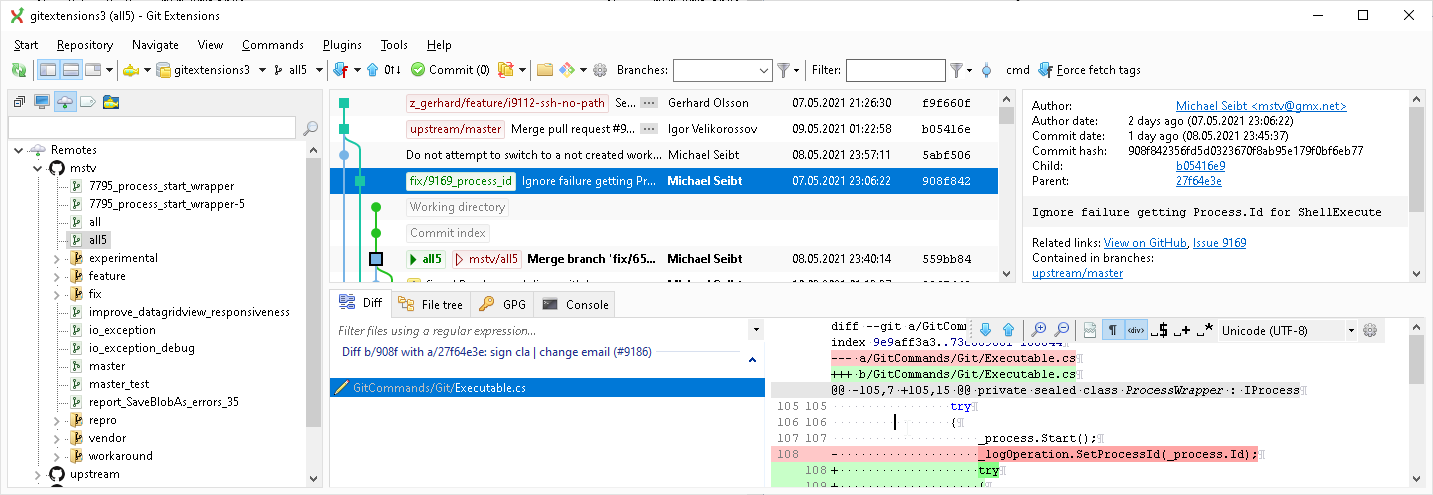The image size is (1433, 495).
Task: Click the Refresh revisions icon
Action: pyautogui.click(x=18, y=70)
